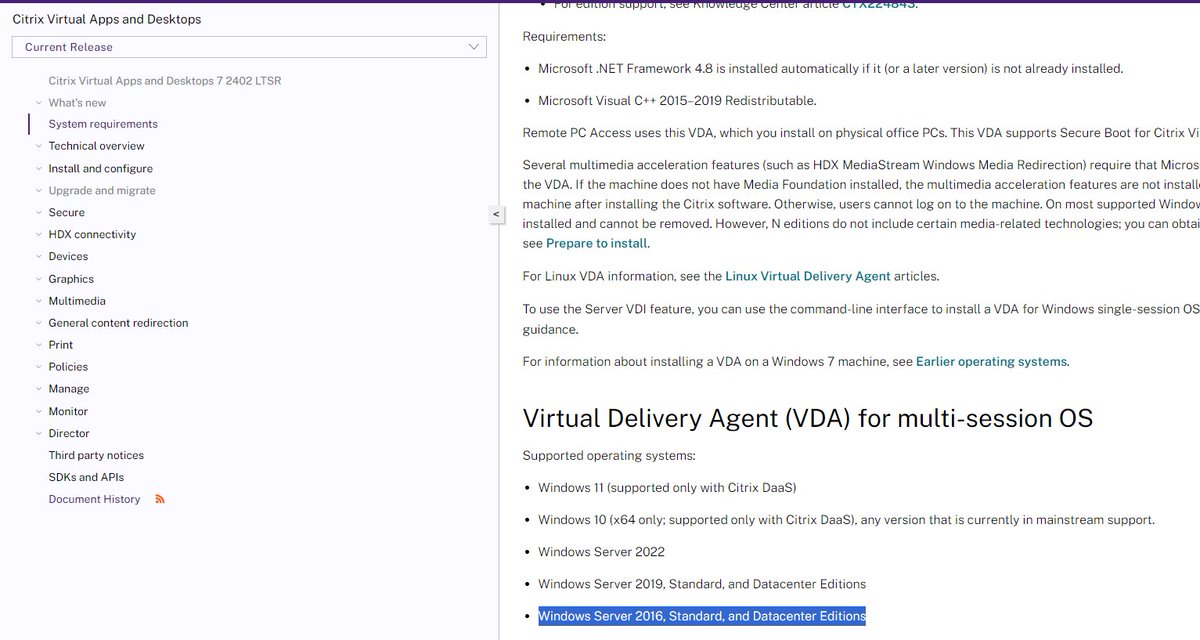Open the Upgrade and migrate section

tap(102, 191)
